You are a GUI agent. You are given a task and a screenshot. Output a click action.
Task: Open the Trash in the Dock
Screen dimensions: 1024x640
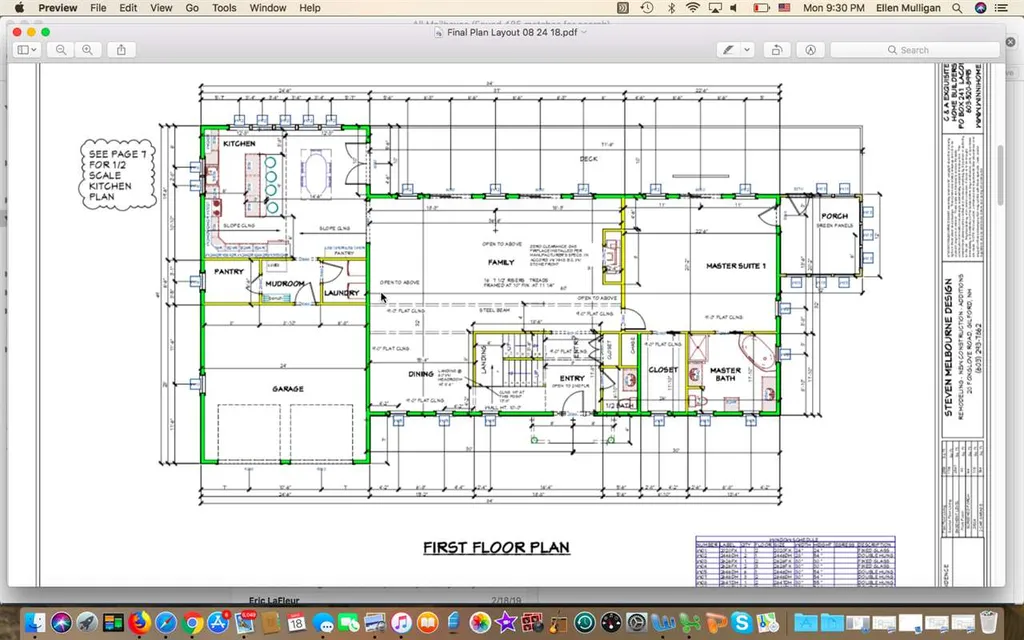[989, 622]
